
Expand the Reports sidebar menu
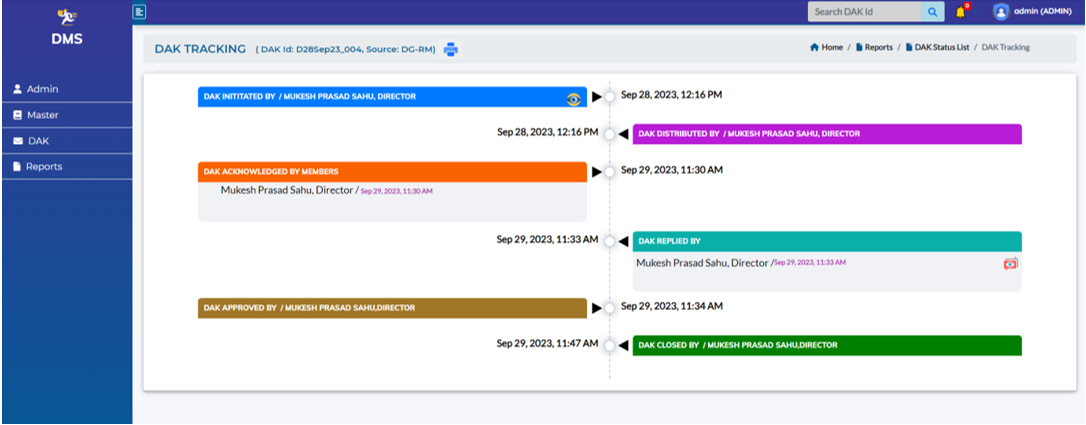coord(44,167)
